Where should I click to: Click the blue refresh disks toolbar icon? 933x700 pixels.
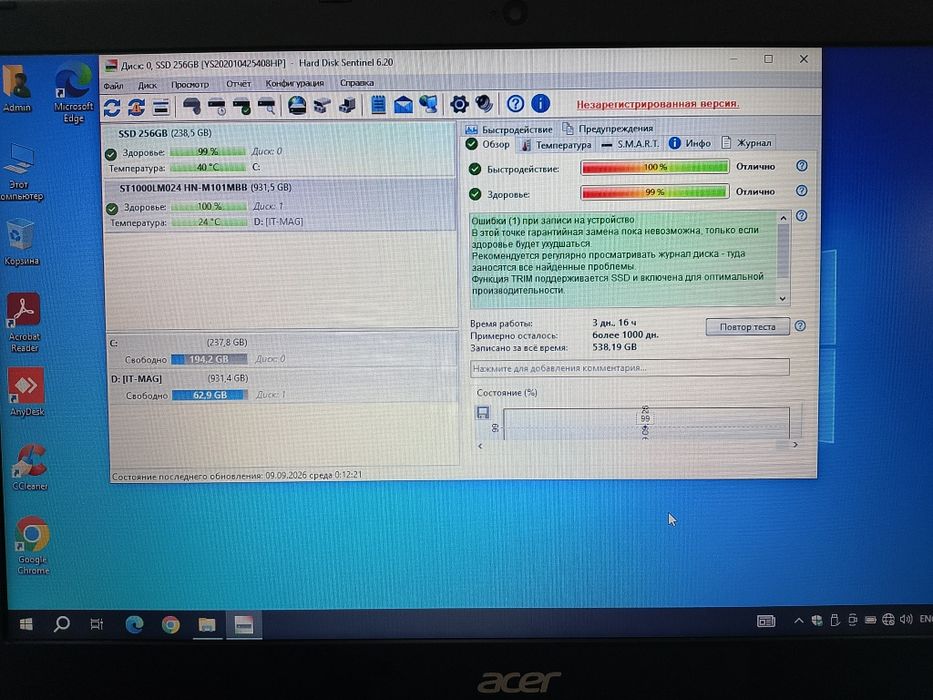click(x=112, y=107)
